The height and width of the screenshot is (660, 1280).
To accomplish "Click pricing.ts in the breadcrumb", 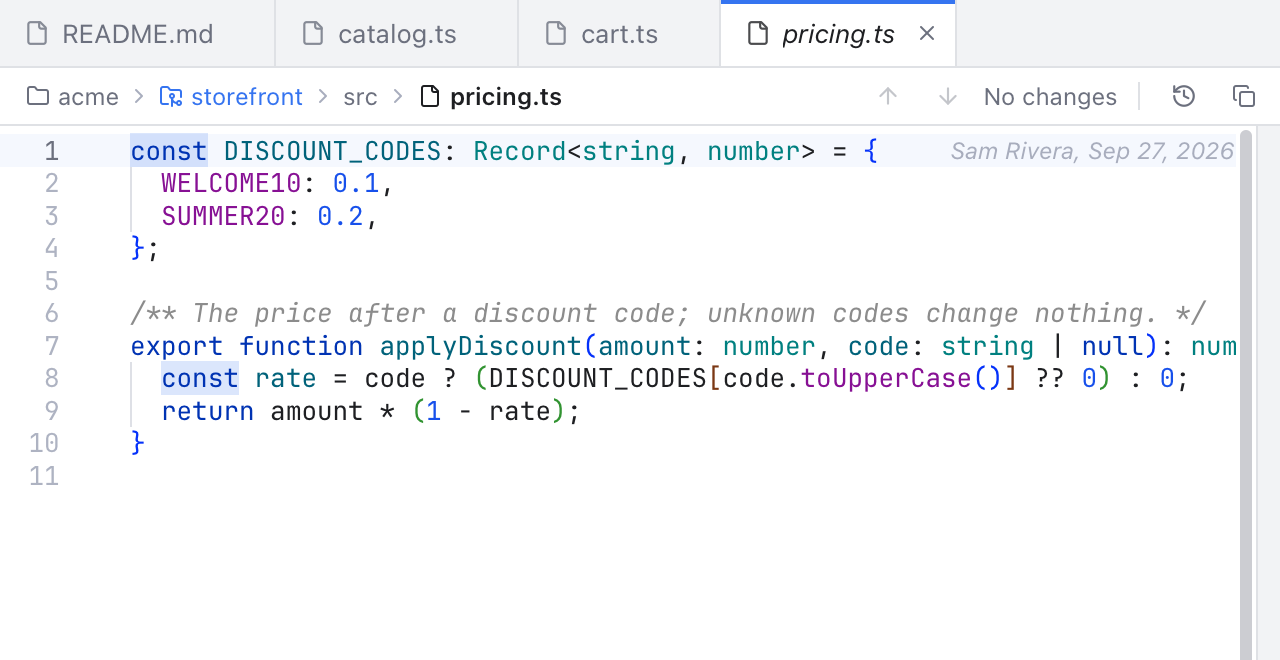I will point(506,97).
